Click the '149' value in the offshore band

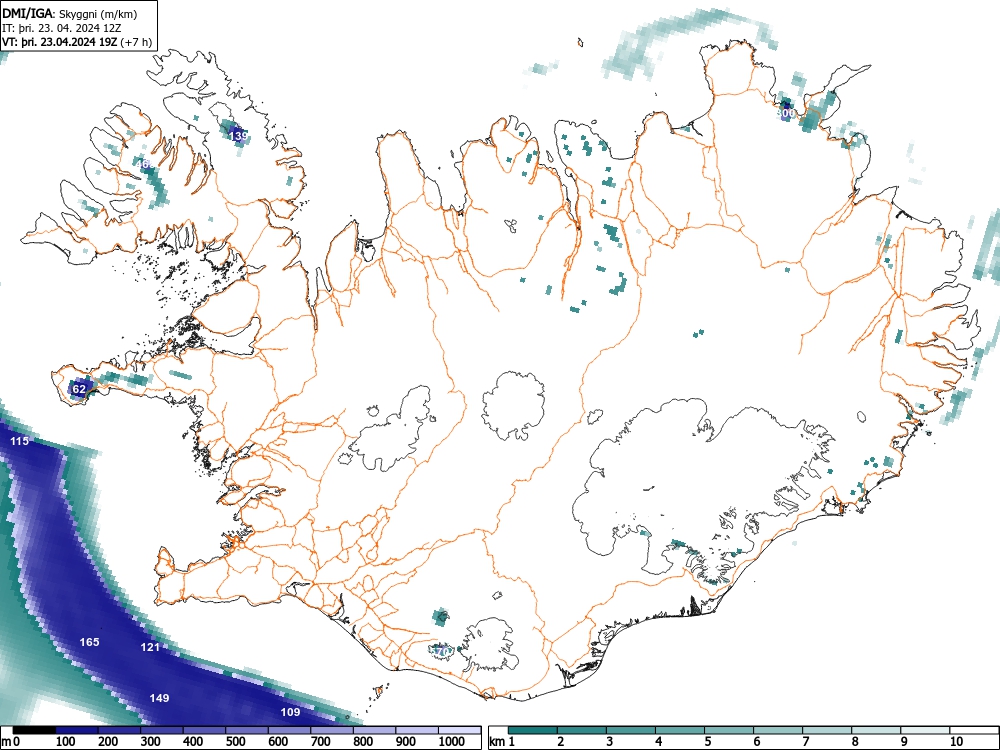[x=159, y=698]
